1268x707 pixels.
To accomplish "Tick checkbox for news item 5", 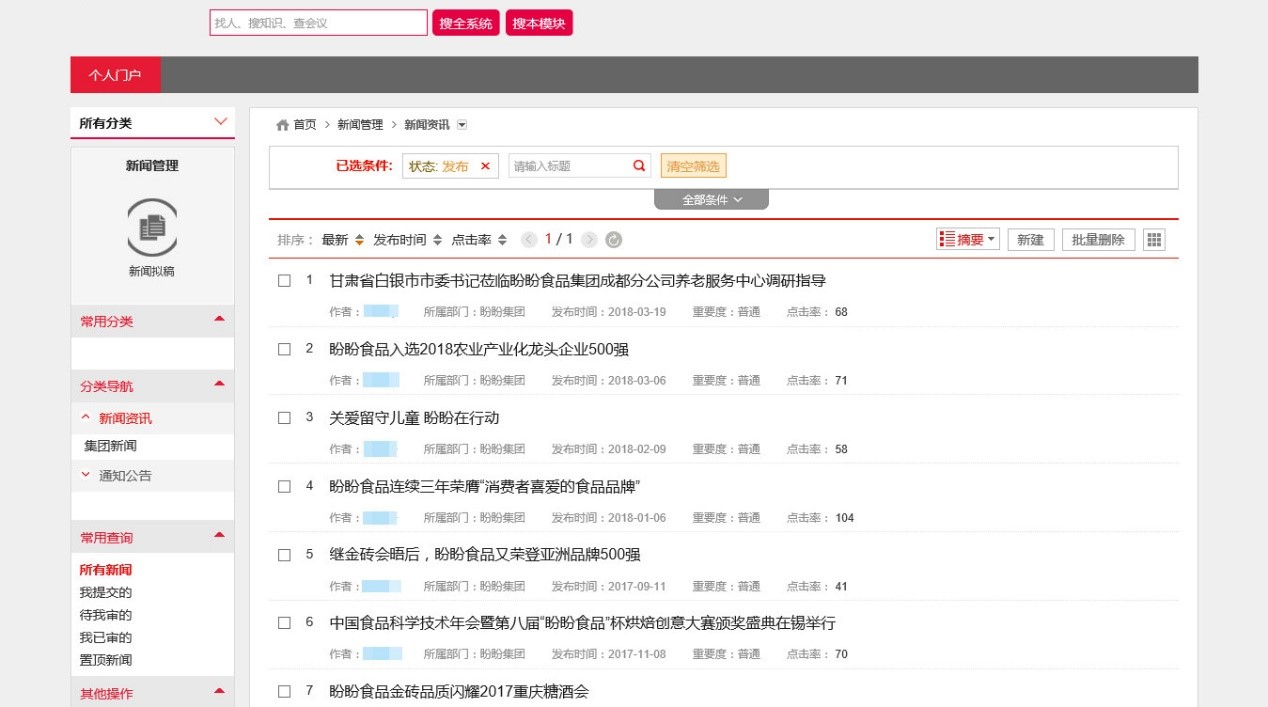I will click(284, 555).
